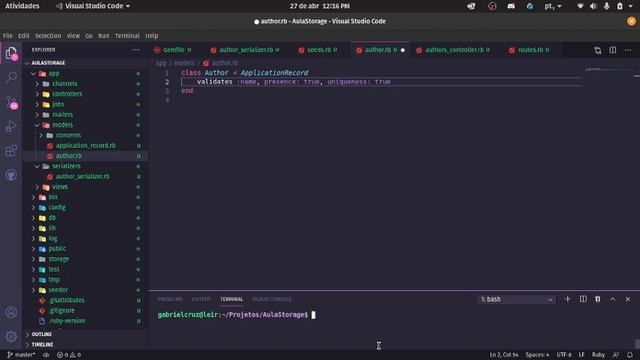Viewport: 640px width, 360px height.
Task: Open Explorer more actions ellipsis
Action: [x=136, y=50]
